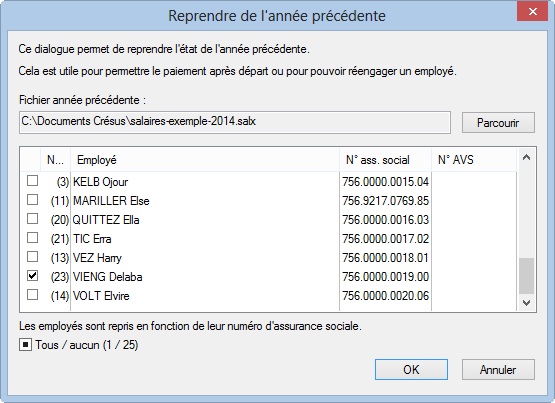This screenshot has height=403, width=555.
Task: Toggle the Tous / aucun checkbox
Action: (25, 345)
